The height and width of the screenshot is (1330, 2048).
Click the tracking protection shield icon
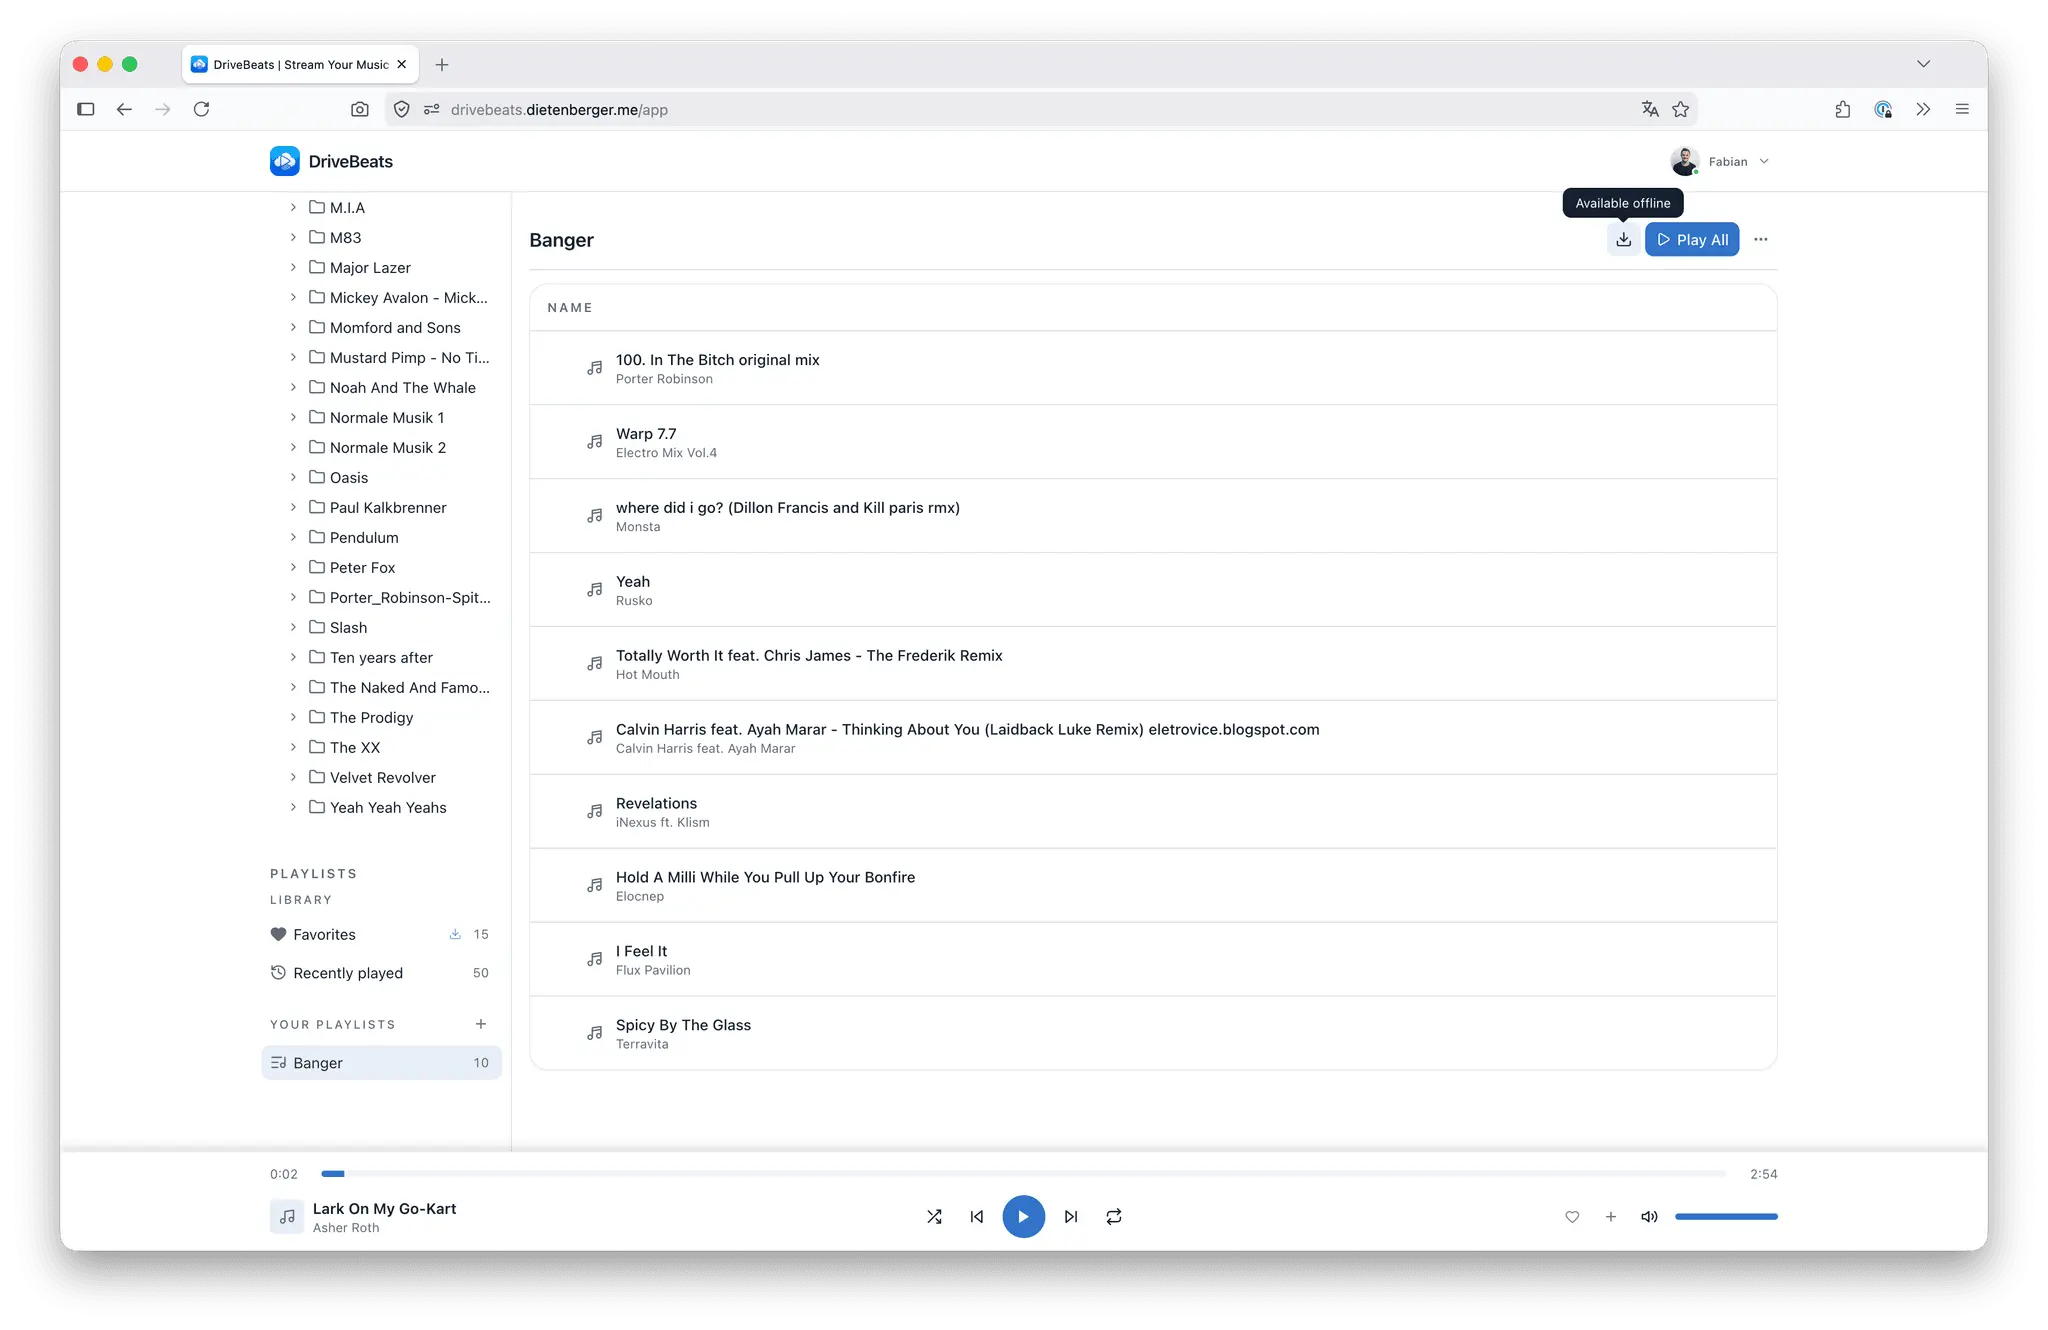(x=401, y=109)
